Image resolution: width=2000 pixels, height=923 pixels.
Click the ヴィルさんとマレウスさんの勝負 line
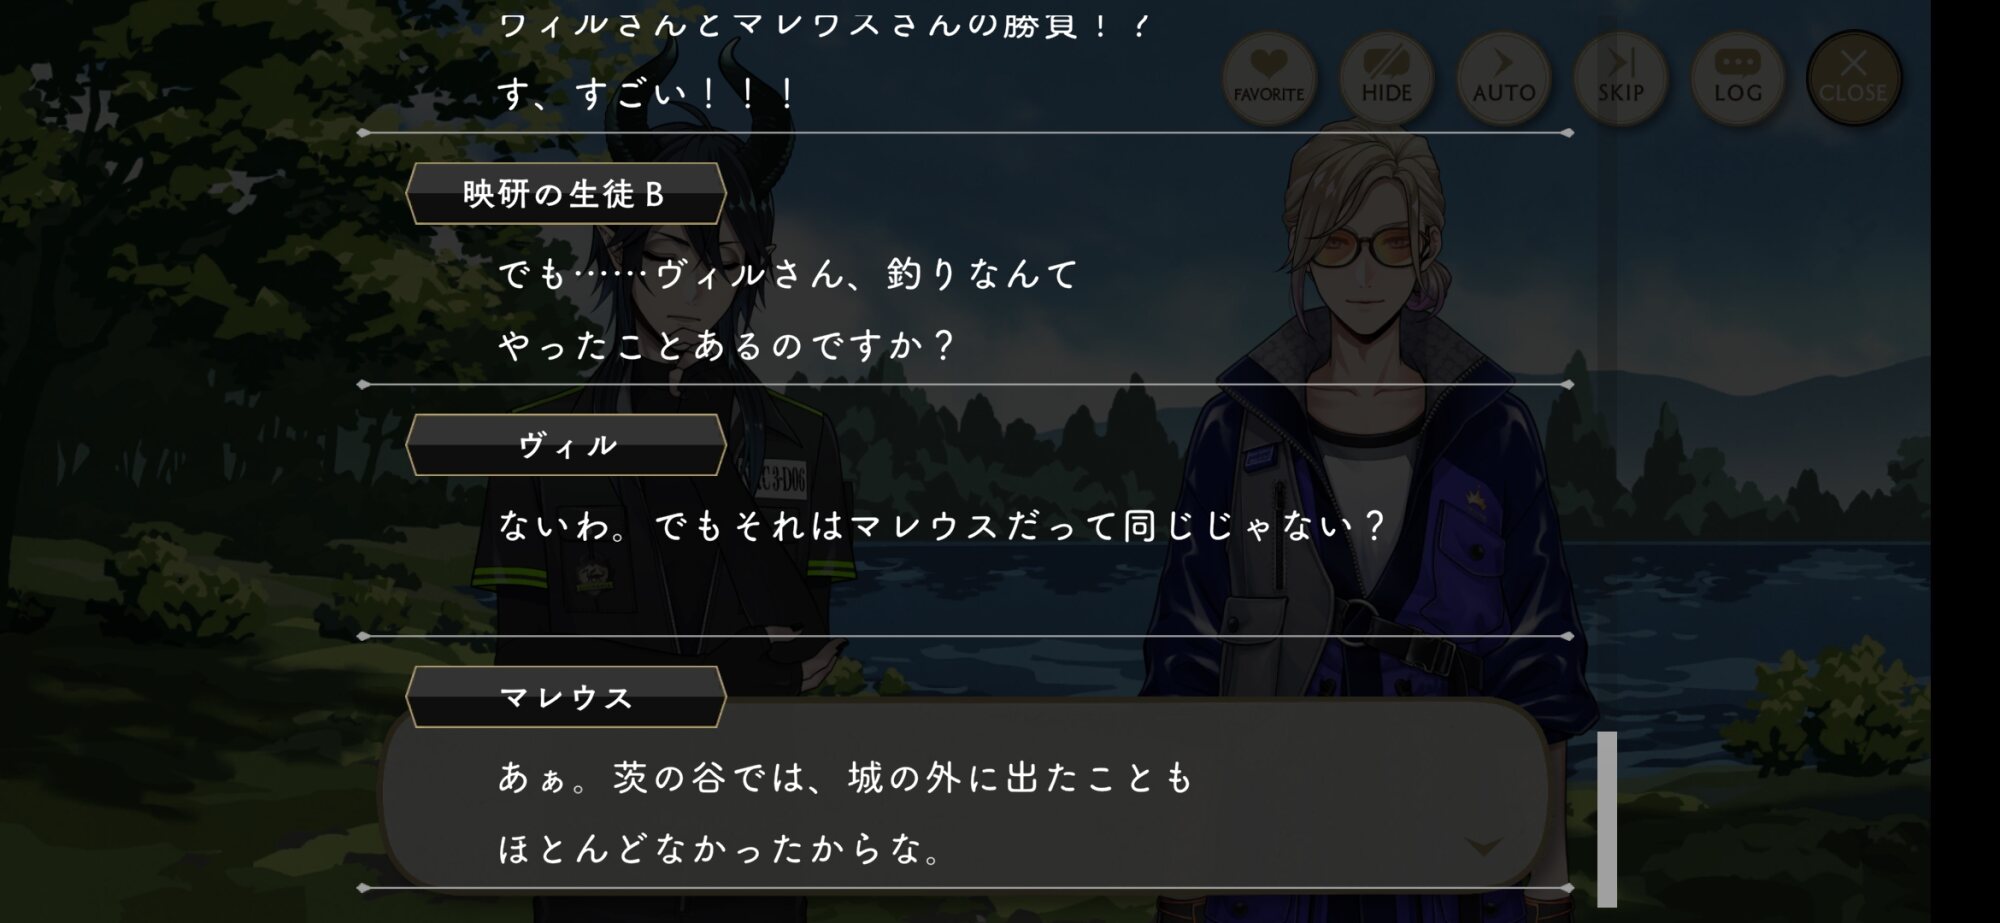pyautogui.click(x=824, y=23)
